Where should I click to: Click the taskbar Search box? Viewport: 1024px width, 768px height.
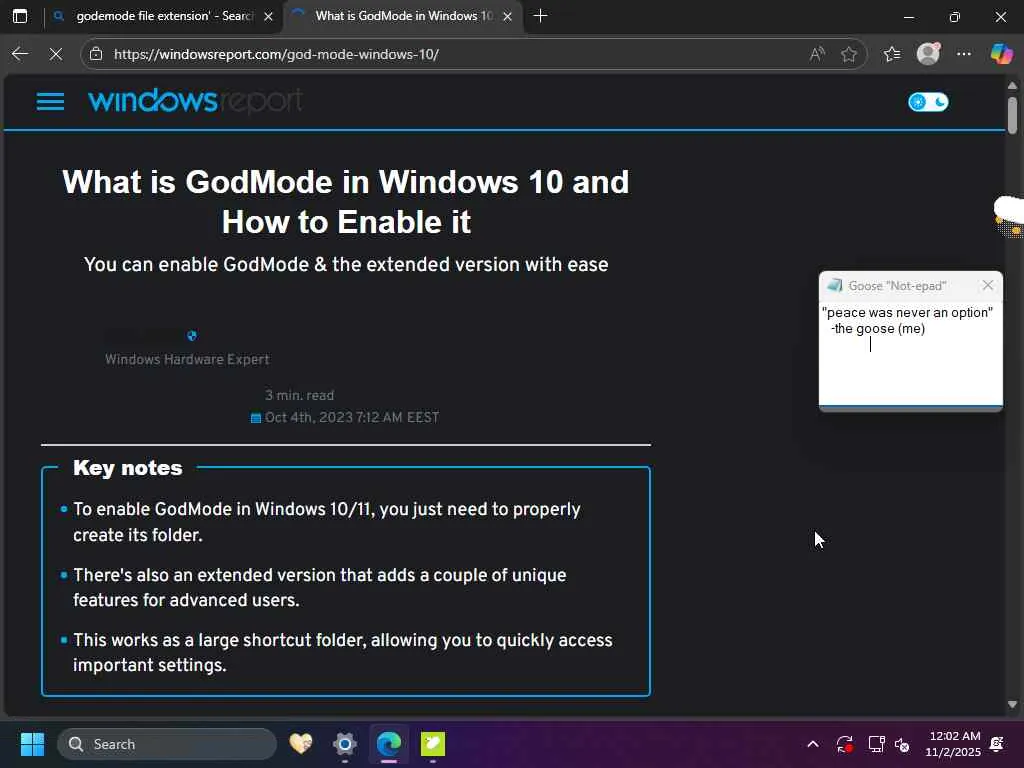coord(167,744)
